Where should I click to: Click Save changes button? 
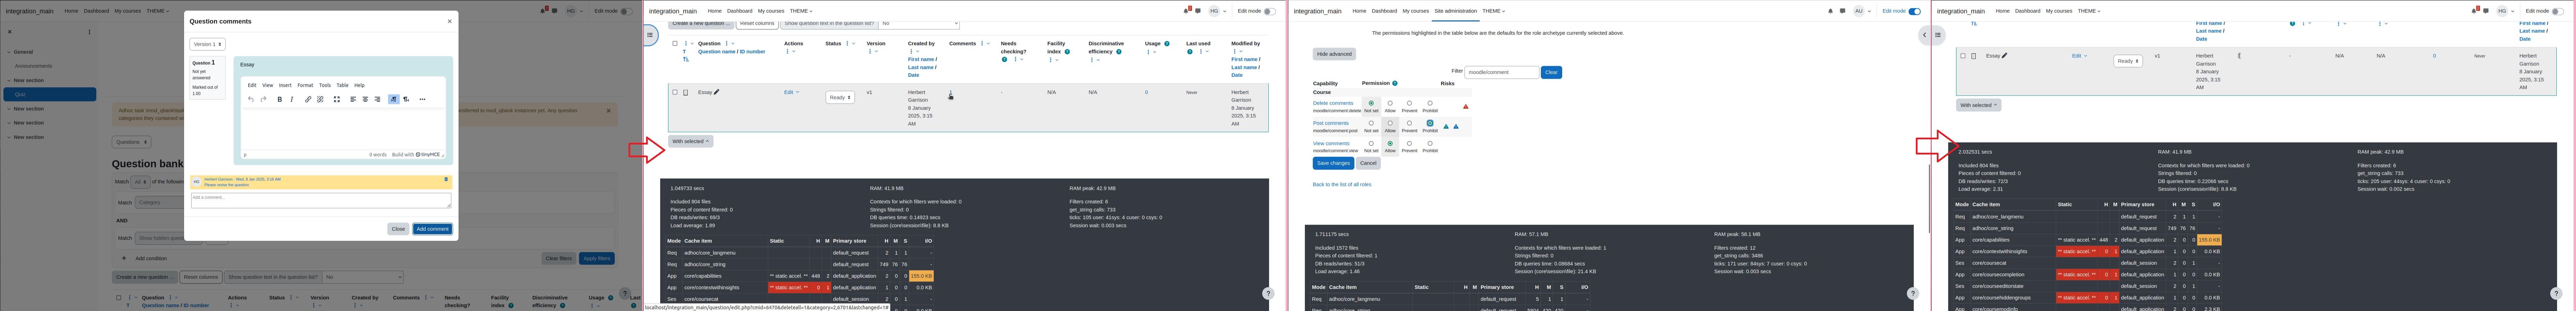point(1333,163)
